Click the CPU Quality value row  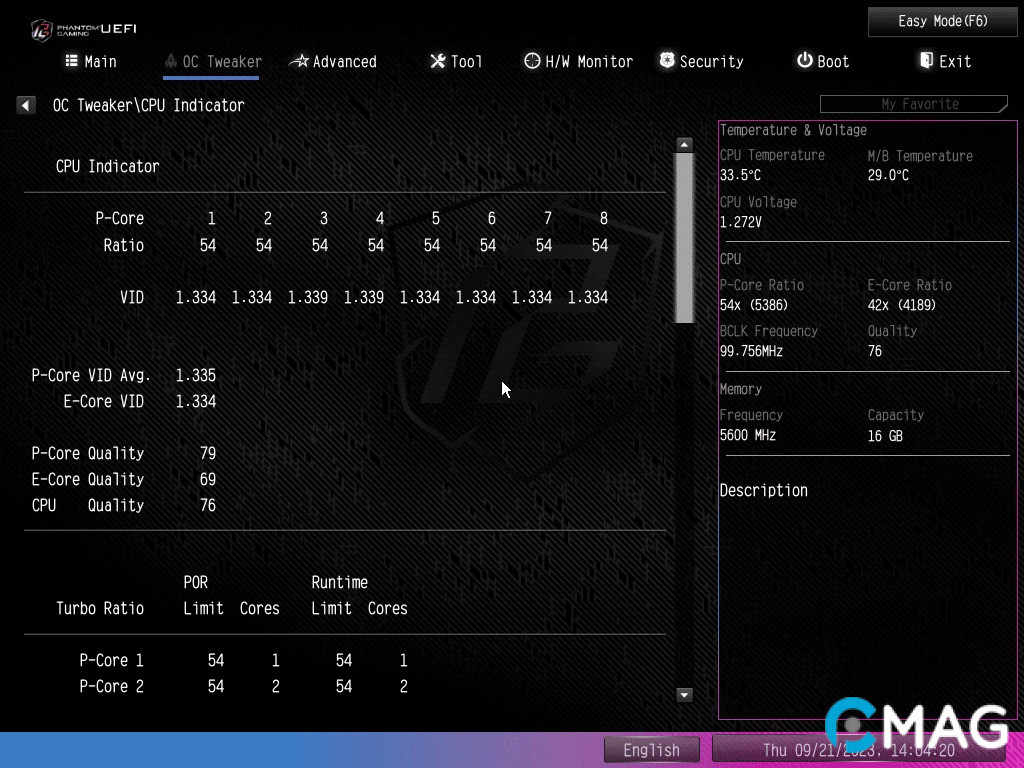click(124, 505)
